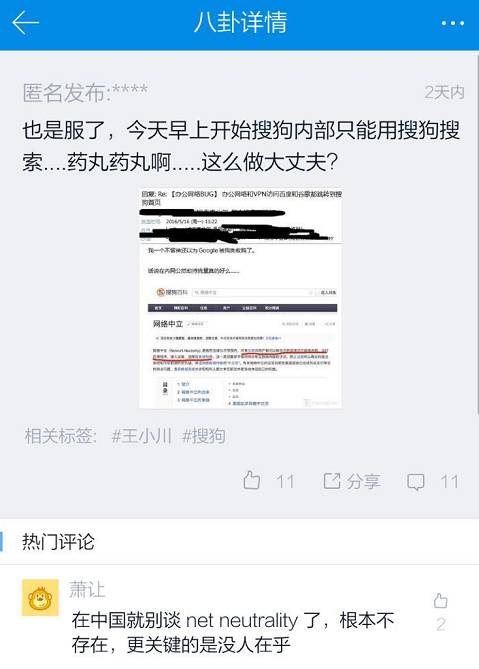Screen dimensions: 479x669
Task: Tap comment like count 2
Action: [x=441, y=625]
